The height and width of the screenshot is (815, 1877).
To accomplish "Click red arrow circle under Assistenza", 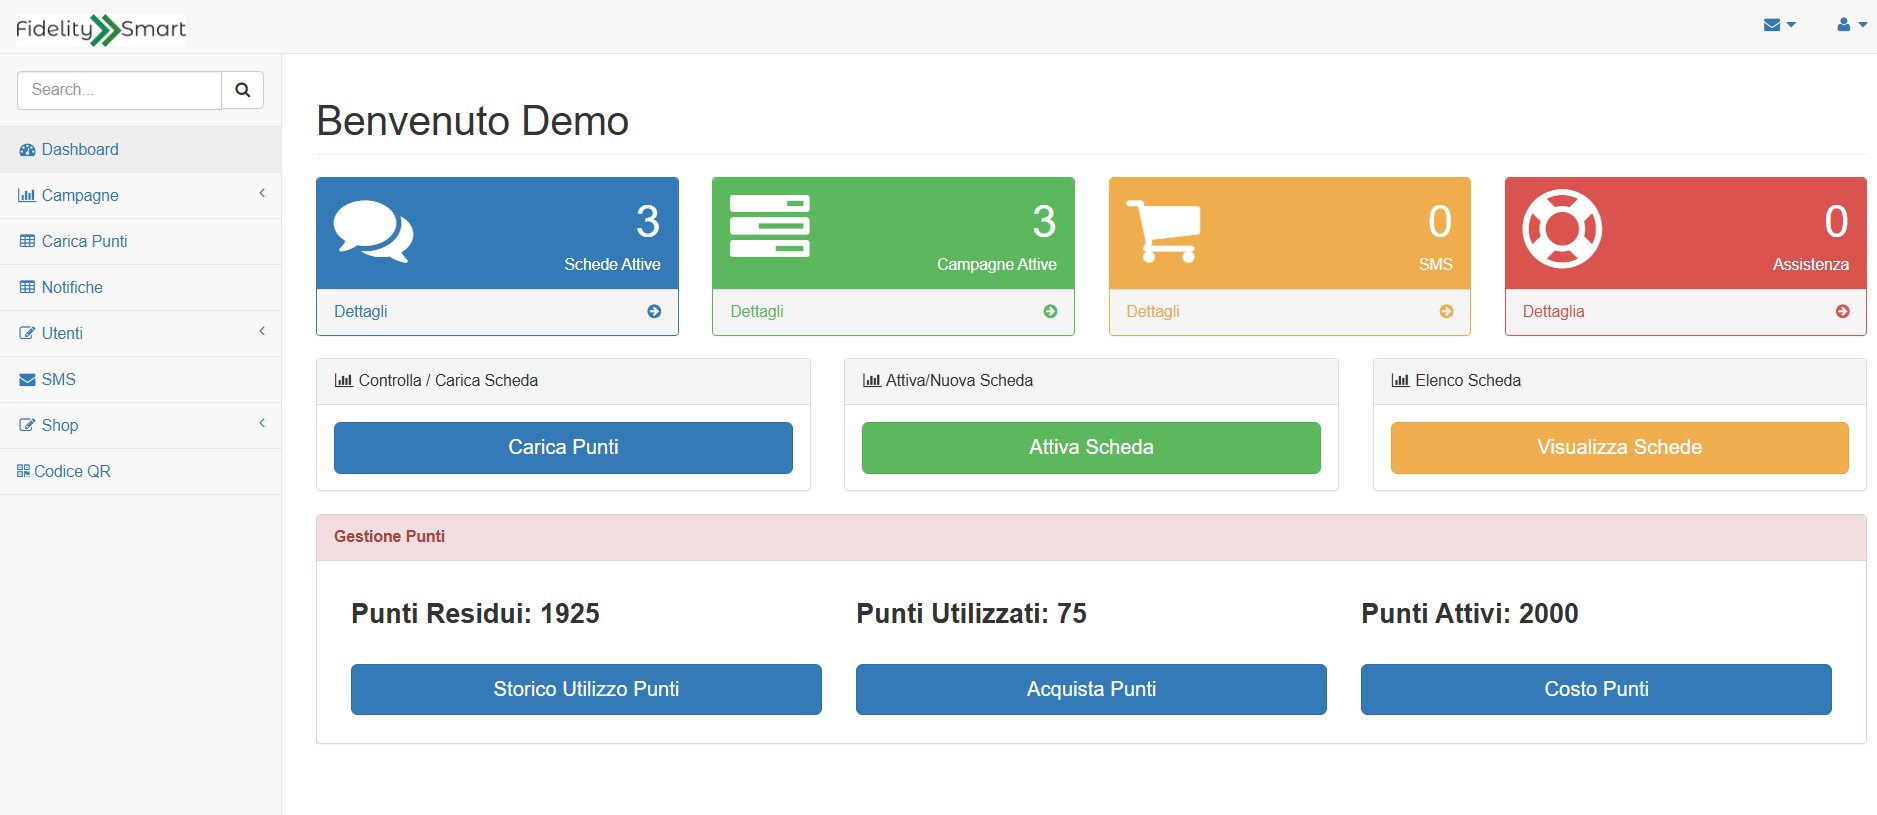I will [1842, 312].
